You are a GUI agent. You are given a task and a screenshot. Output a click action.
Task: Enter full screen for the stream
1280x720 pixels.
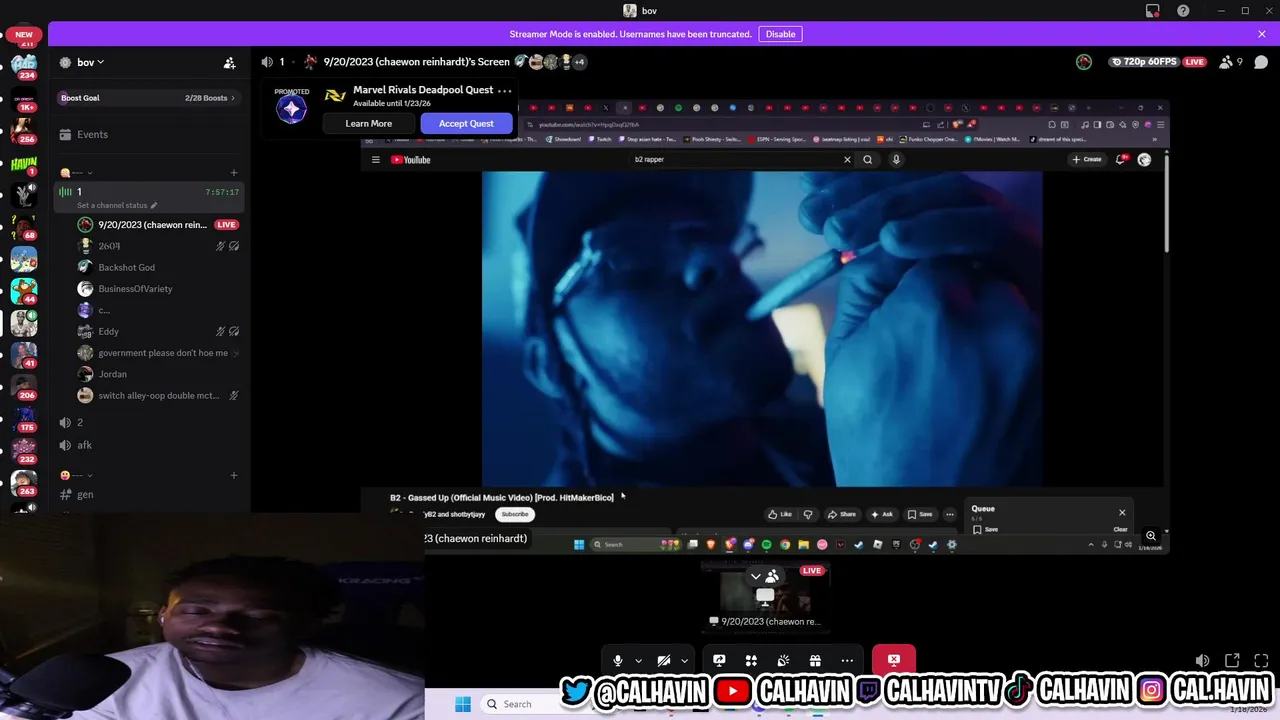1261,661
